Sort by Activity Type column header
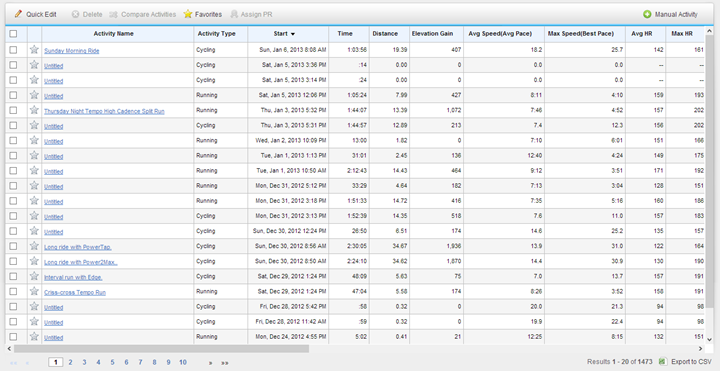 coord(217,34)
